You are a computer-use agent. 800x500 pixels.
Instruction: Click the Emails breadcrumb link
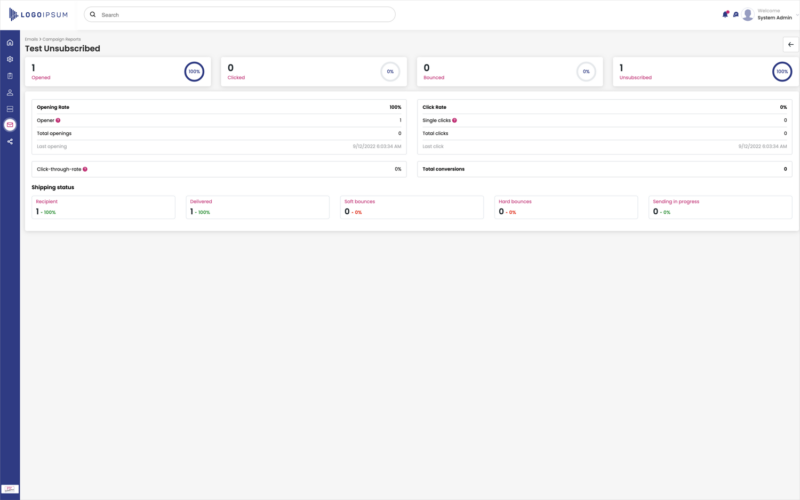pos(31,39)
